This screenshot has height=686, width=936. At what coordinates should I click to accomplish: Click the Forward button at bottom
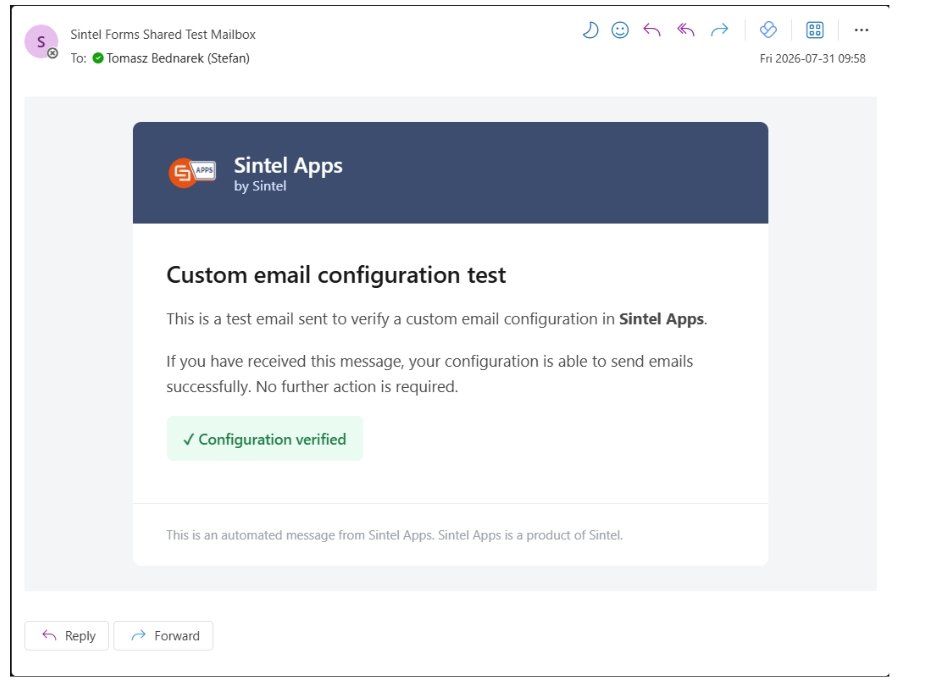point(164,636)
